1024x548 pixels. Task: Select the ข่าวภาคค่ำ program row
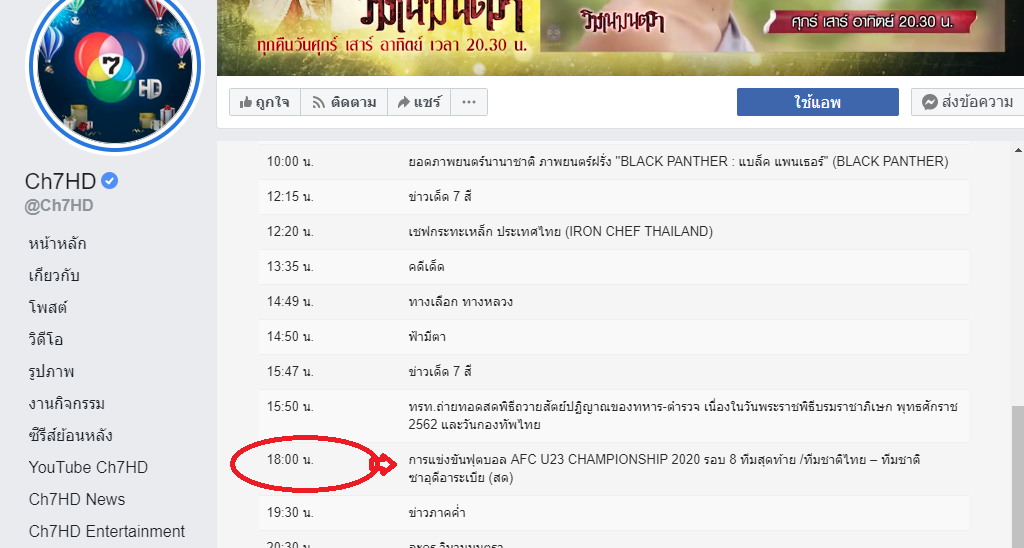click(x=614, y=513)
